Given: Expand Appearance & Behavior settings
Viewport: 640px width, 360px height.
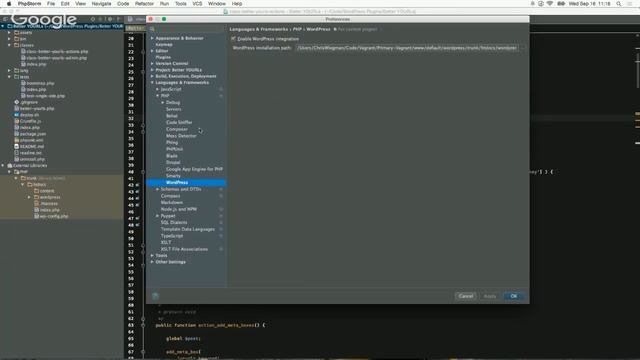Looking at the screenshot, I should 152,38.
